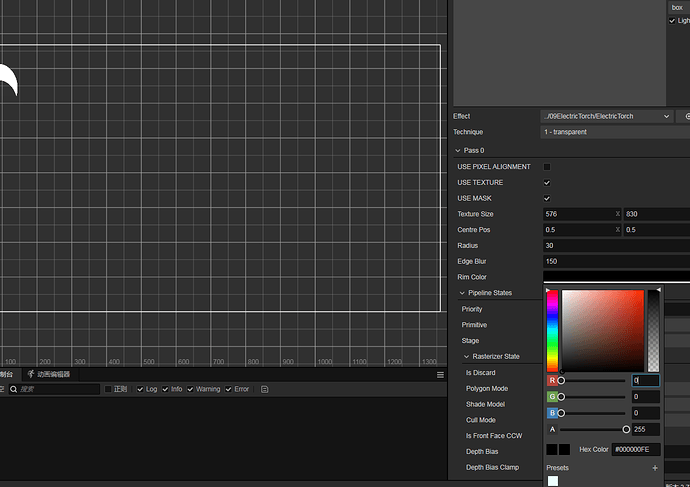Click the red R channel label

[552, 381]
